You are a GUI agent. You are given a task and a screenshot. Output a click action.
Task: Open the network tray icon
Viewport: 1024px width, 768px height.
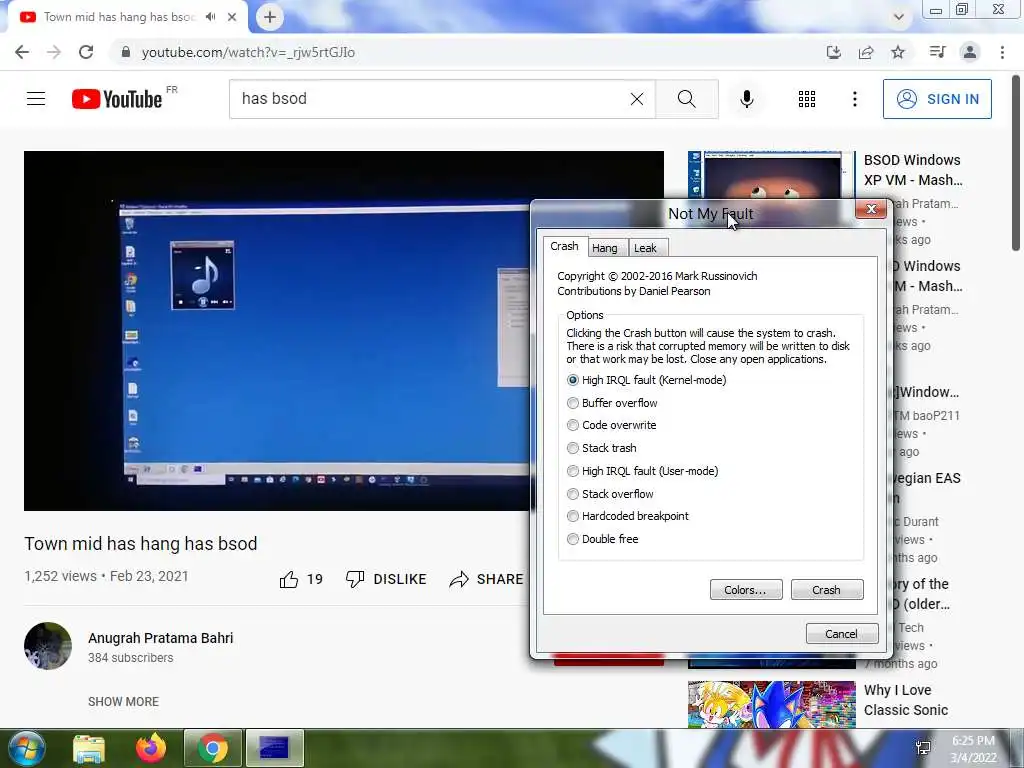coord(923,748)
